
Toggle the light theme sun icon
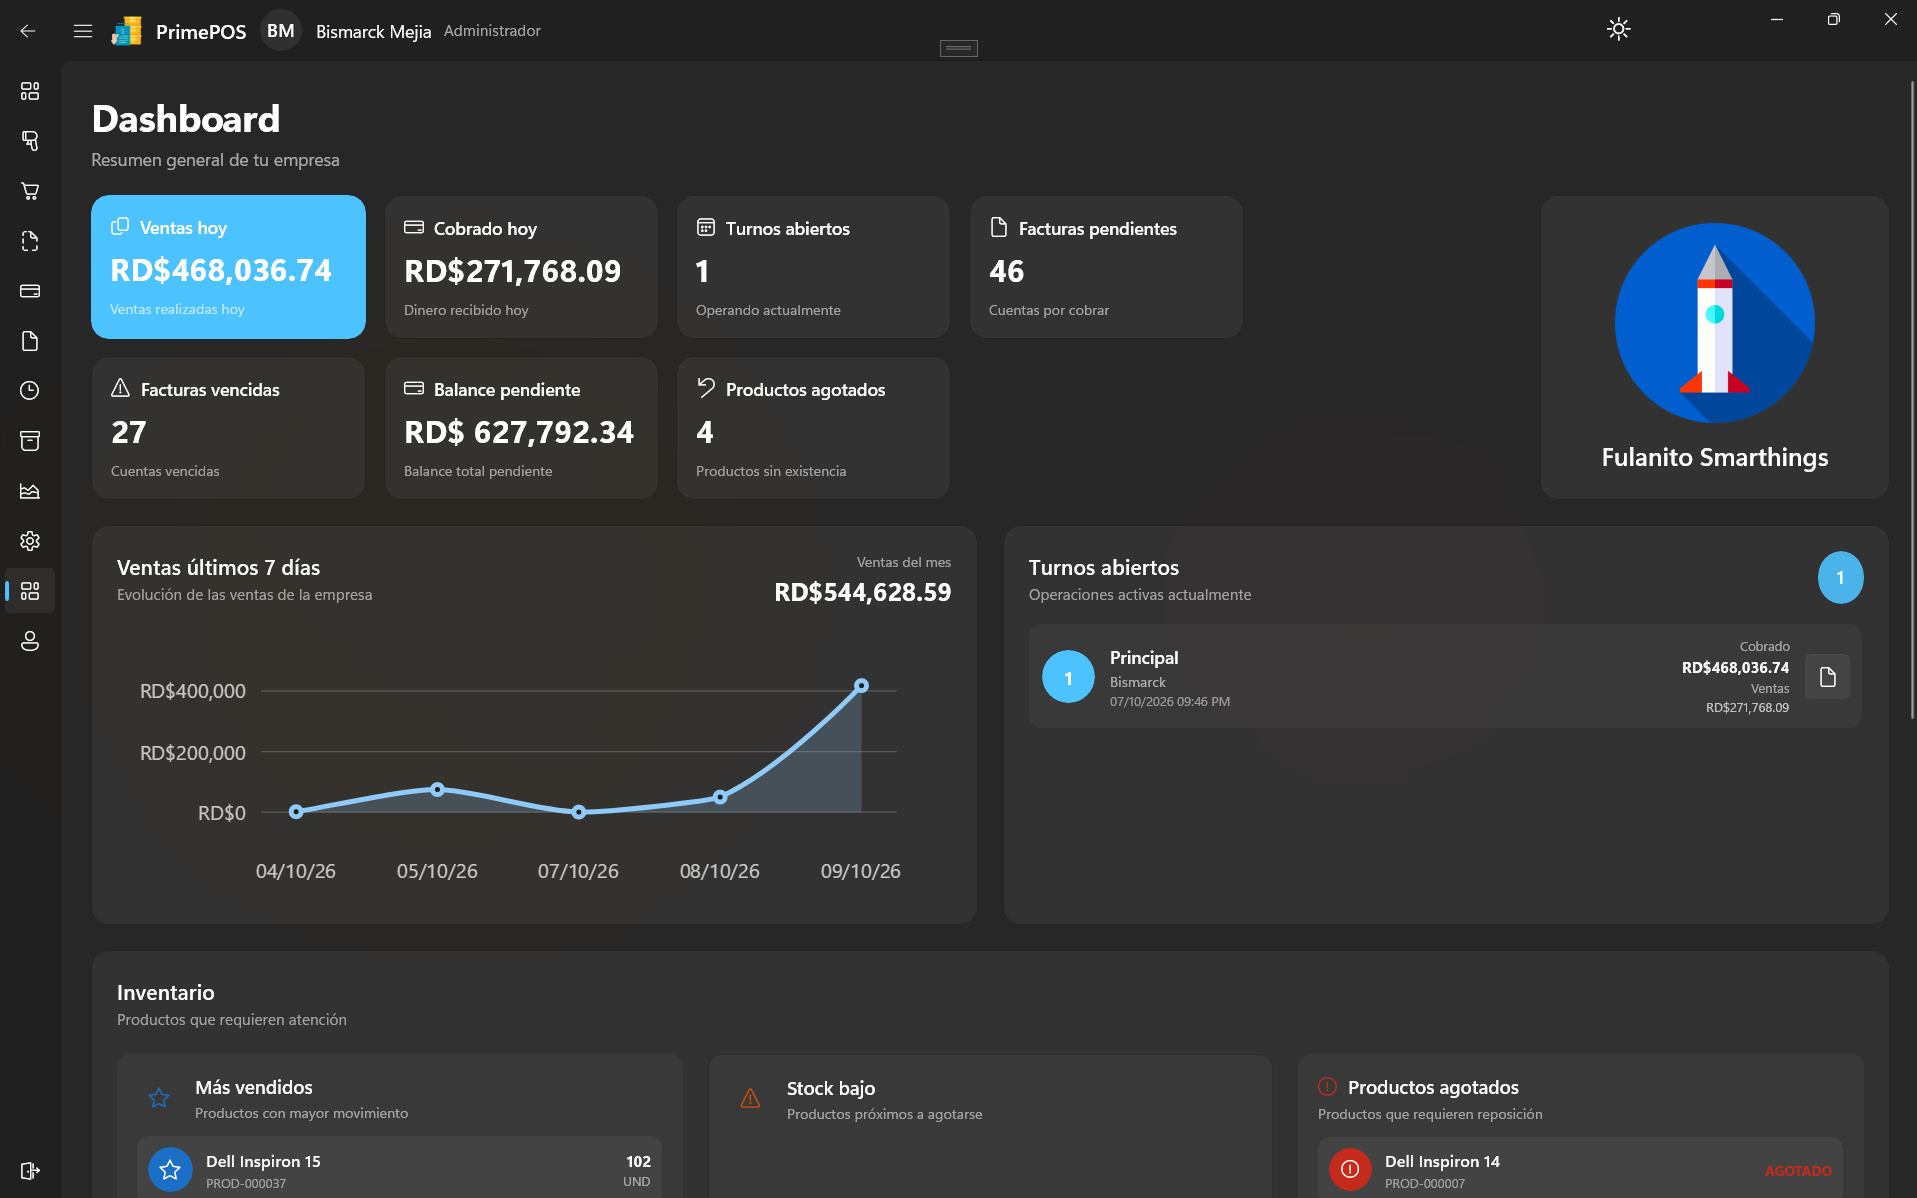pyautogui.click(x=1618, y=29)
